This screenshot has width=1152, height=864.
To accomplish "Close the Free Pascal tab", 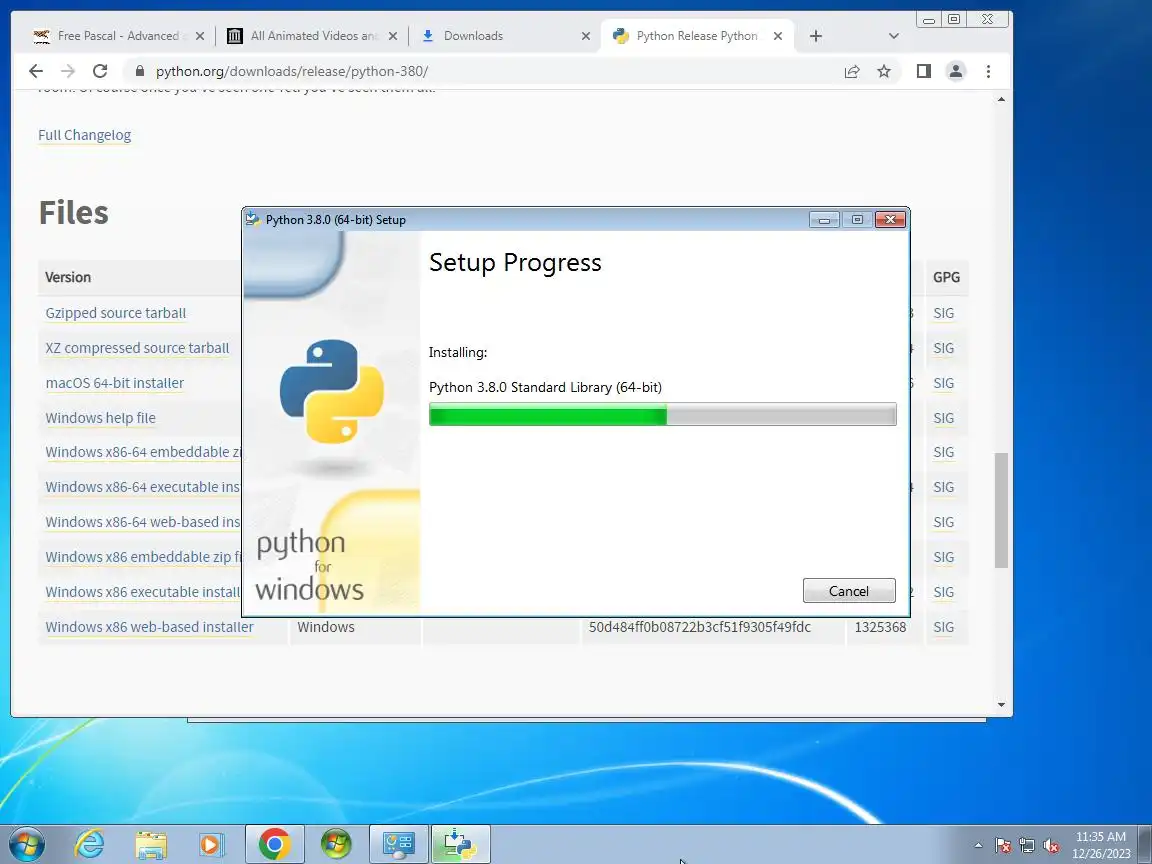I will tap(200, 36).
